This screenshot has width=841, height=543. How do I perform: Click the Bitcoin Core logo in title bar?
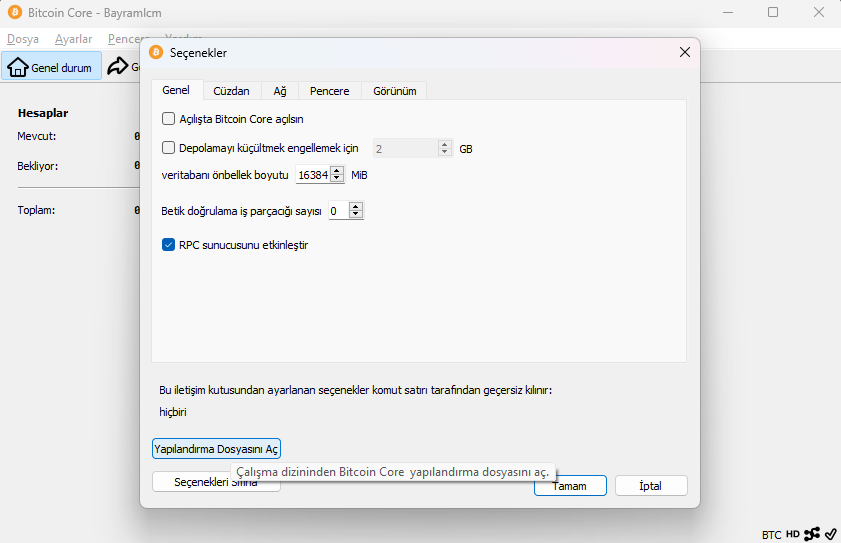[x=15, y=12]
